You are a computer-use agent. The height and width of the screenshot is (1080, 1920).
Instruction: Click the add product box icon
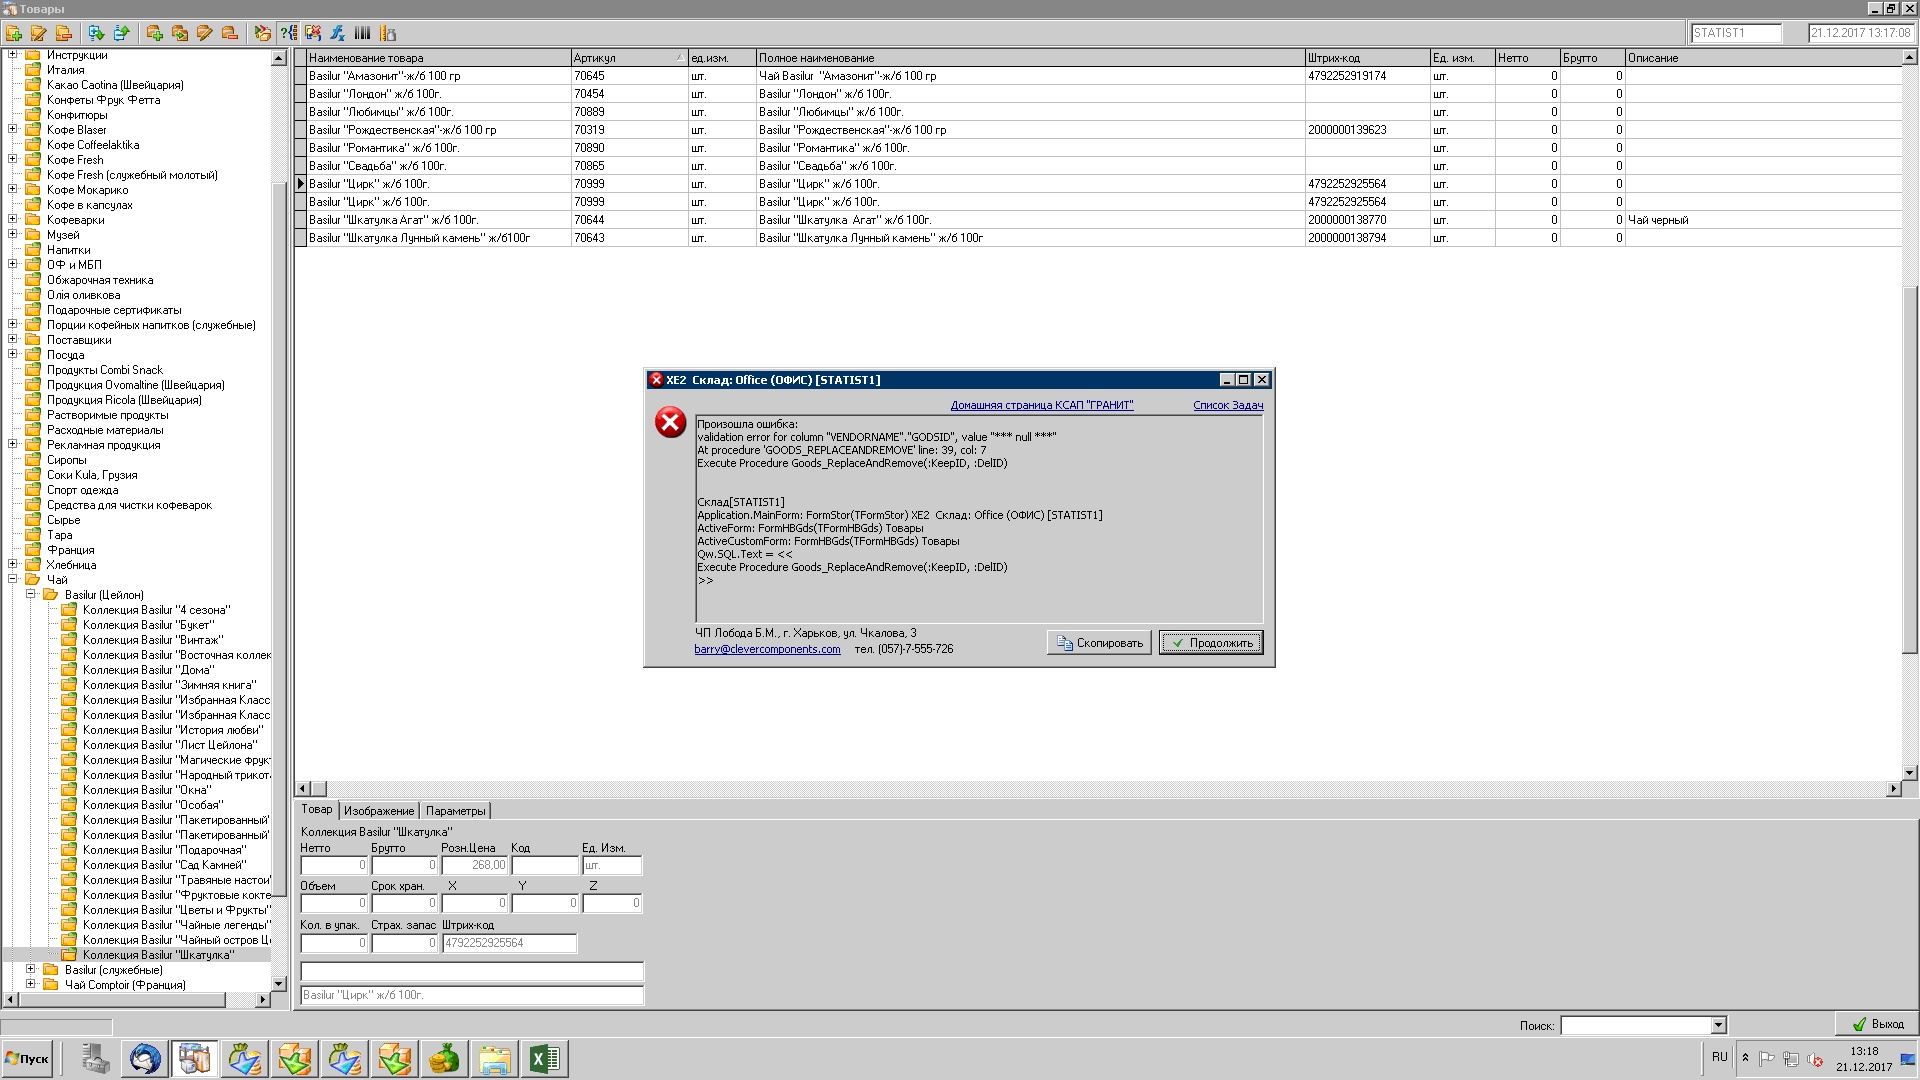click(155, 33)
